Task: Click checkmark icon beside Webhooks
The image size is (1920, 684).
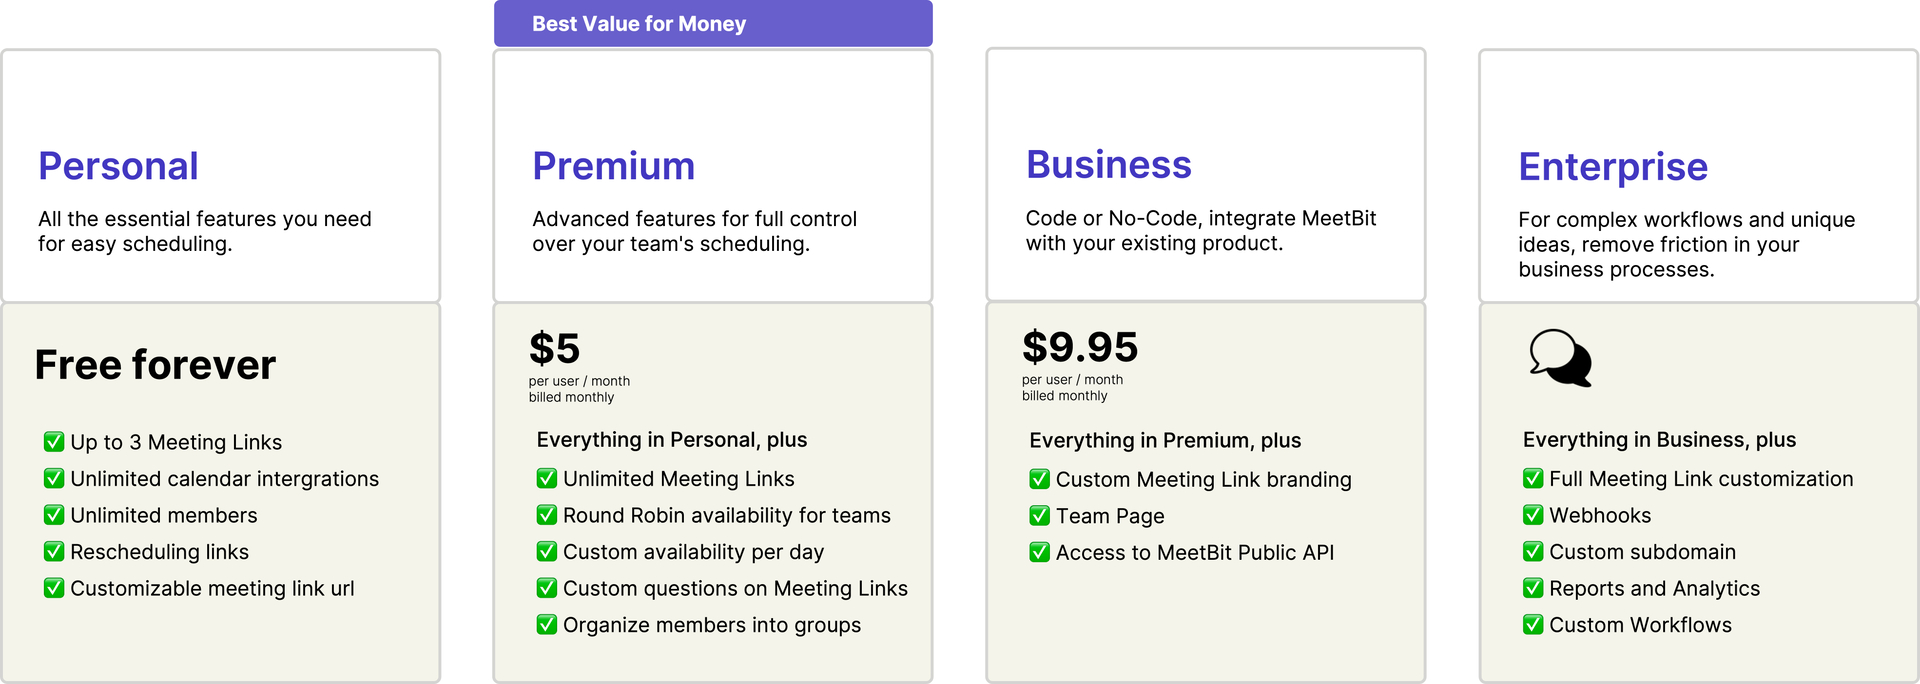Action: coord(1533,515)
